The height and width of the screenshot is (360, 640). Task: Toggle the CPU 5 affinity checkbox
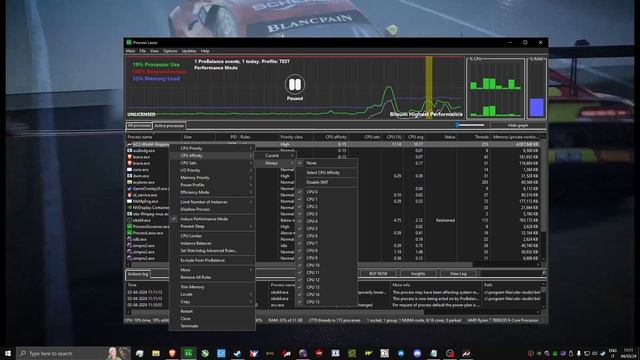pyautogui.click(x=300, y=229)
